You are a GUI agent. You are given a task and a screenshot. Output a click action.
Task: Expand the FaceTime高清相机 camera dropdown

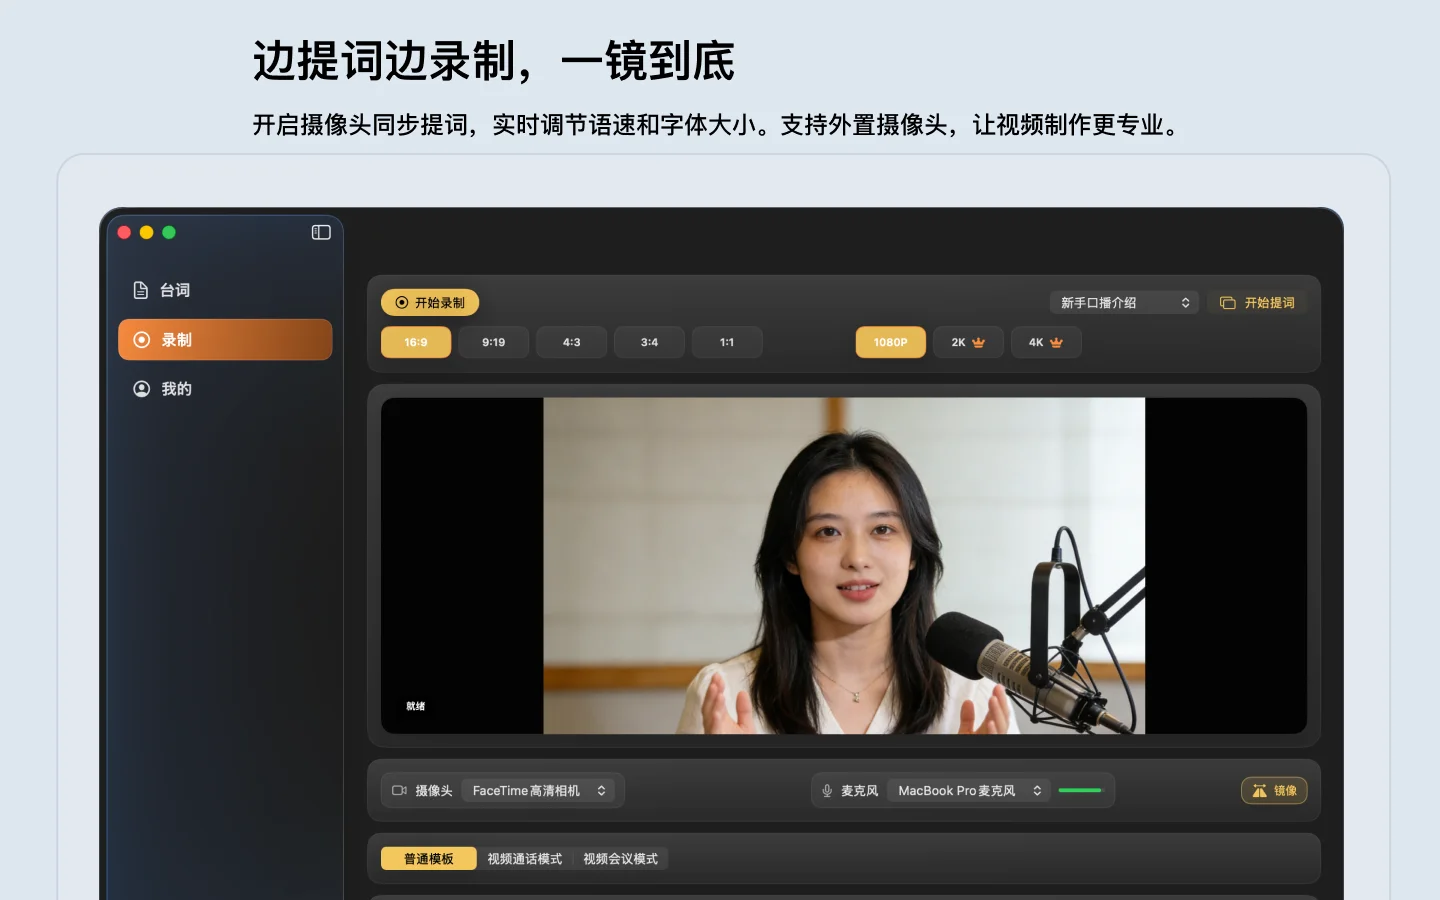(540, 791)
